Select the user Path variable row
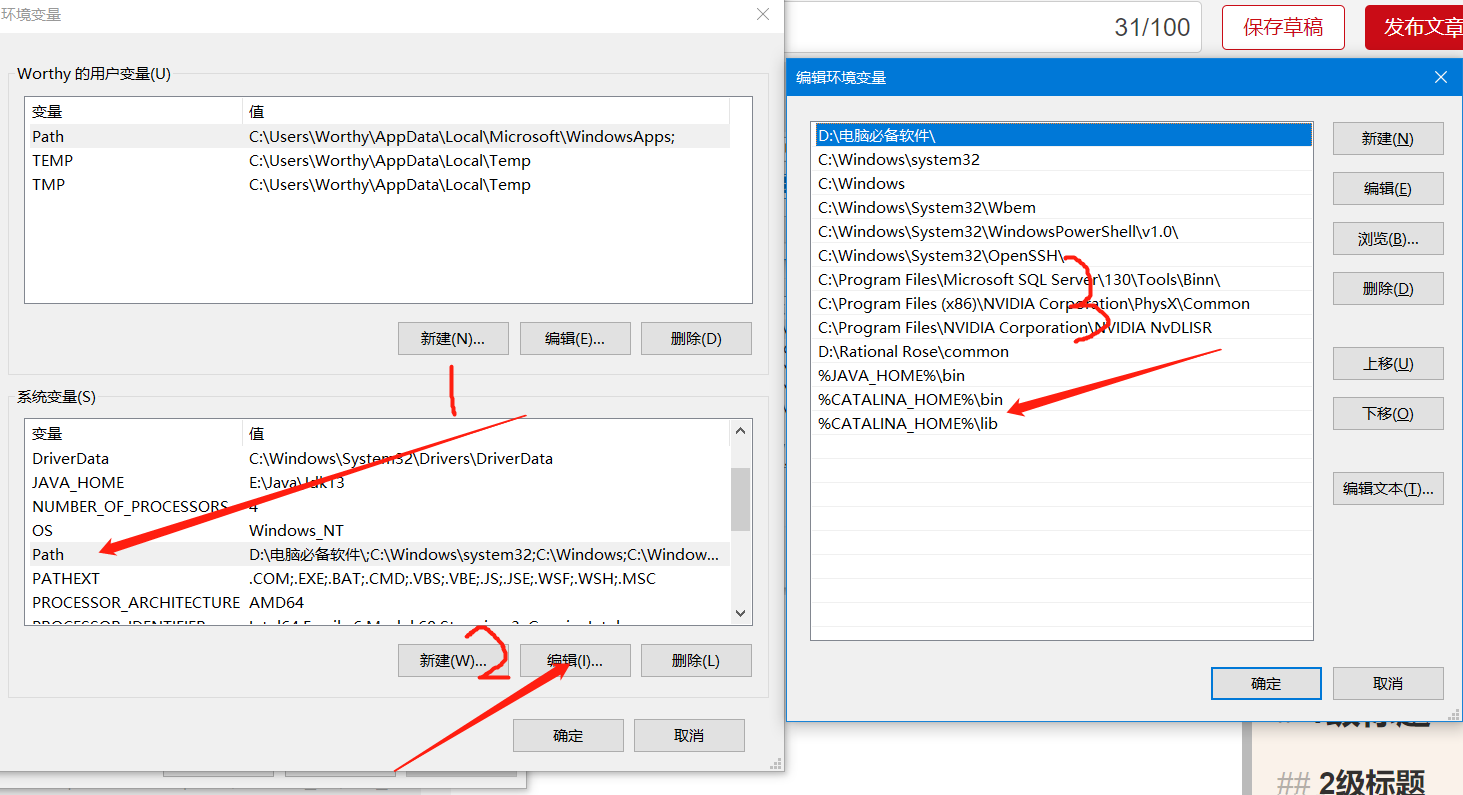Image resolution: width=1463 pixels, height=795 pixels. coord(378,137)
